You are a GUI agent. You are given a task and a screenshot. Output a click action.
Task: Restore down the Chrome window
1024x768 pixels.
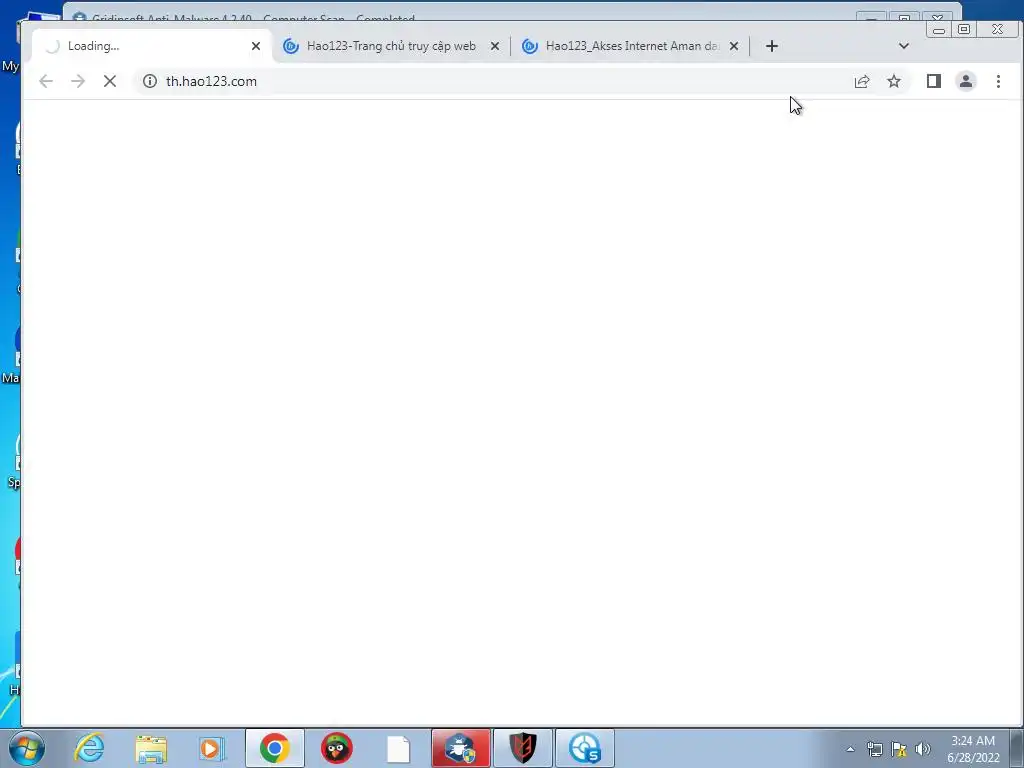[964, 29]
